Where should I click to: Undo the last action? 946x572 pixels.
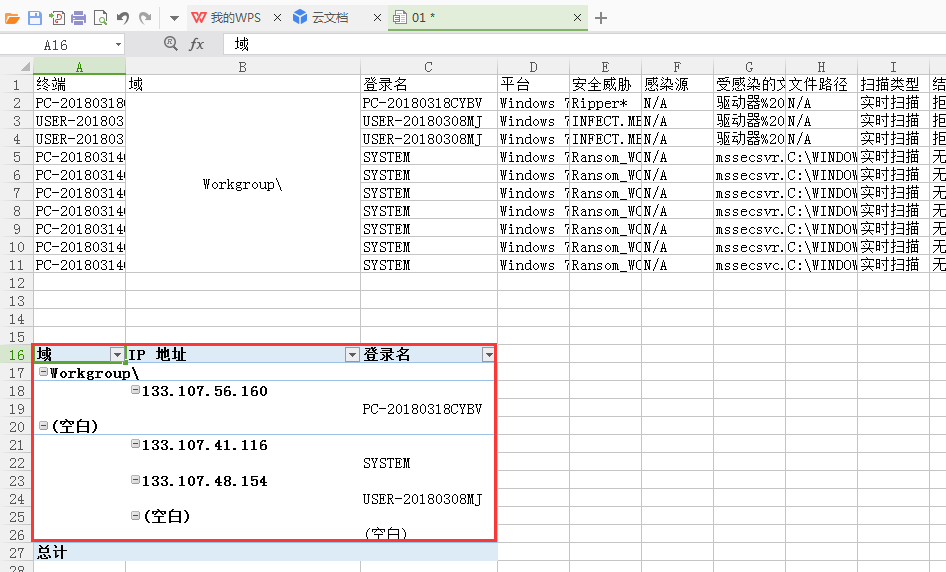123,18
